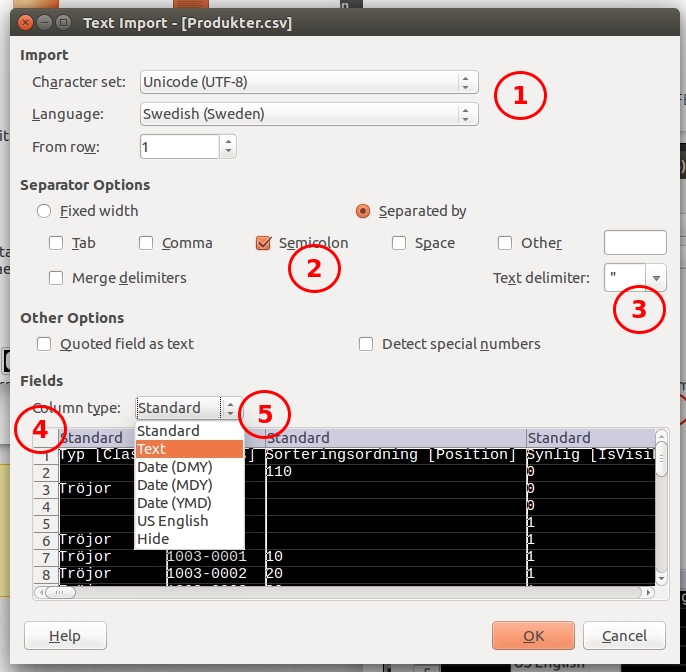This screenshot has height=672, width=686.
Task: Open the Language dropdown
Action: click(x=309, y=114)
